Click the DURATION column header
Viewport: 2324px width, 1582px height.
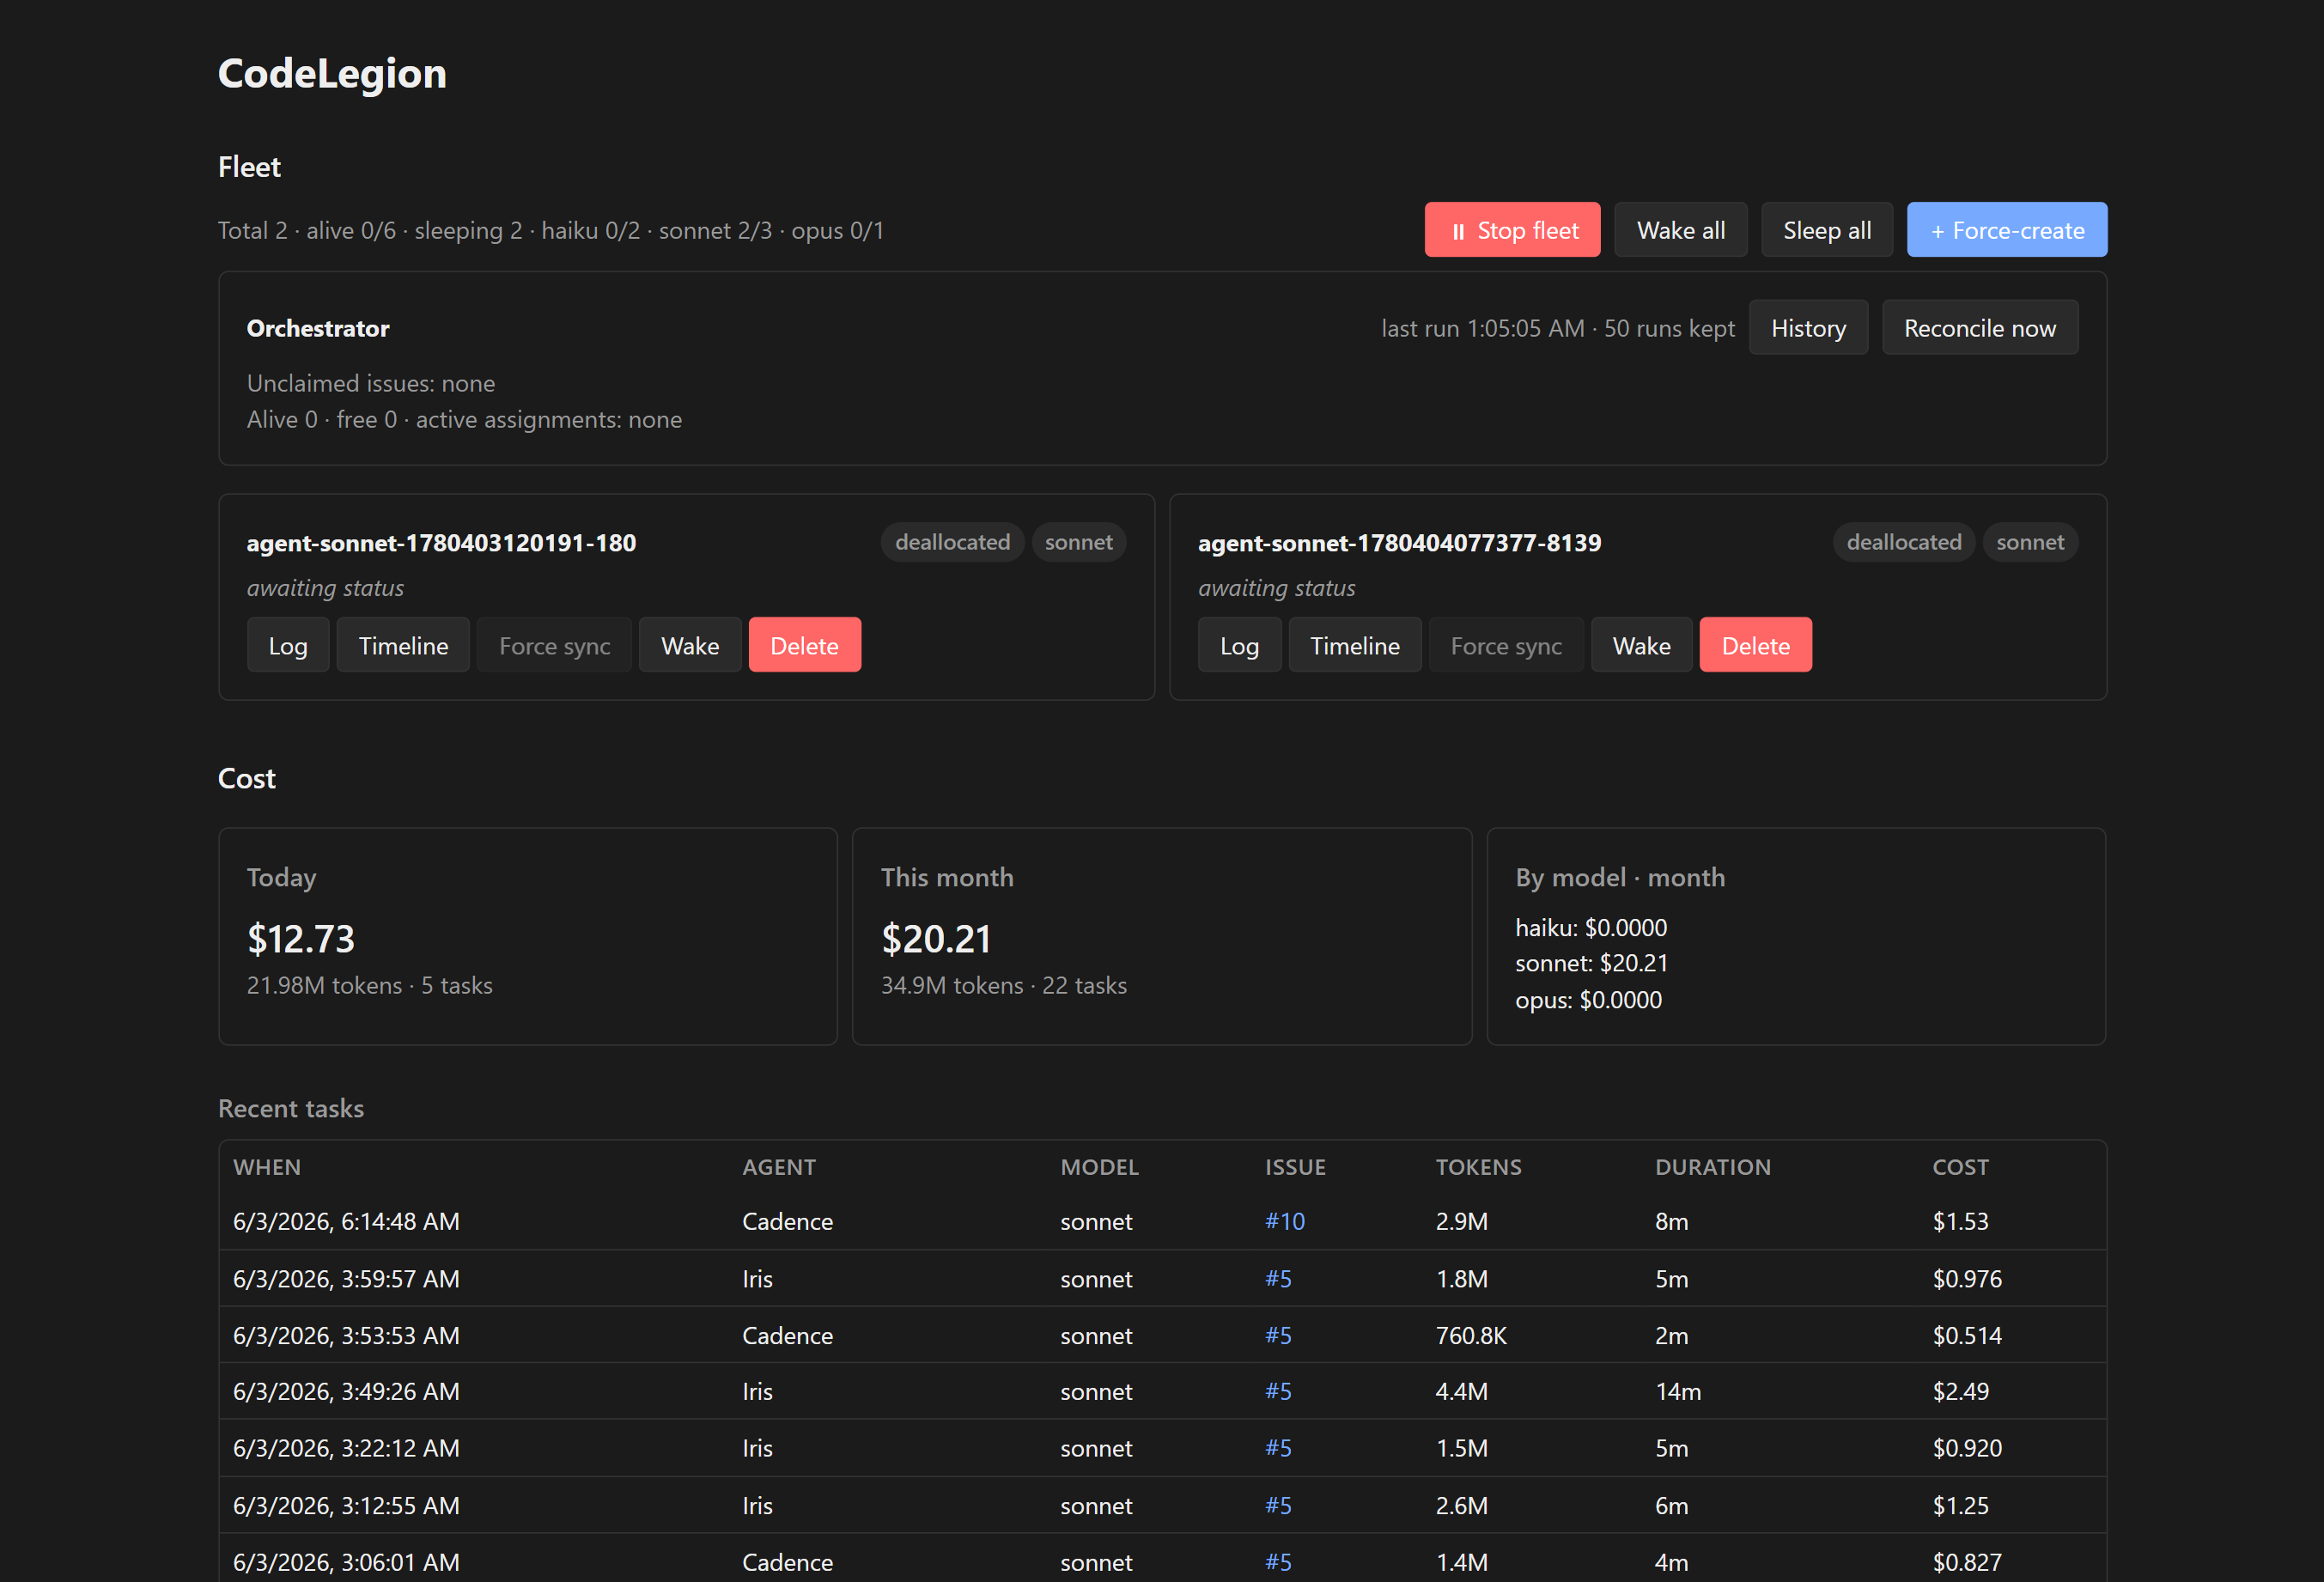point(1712,1167)
